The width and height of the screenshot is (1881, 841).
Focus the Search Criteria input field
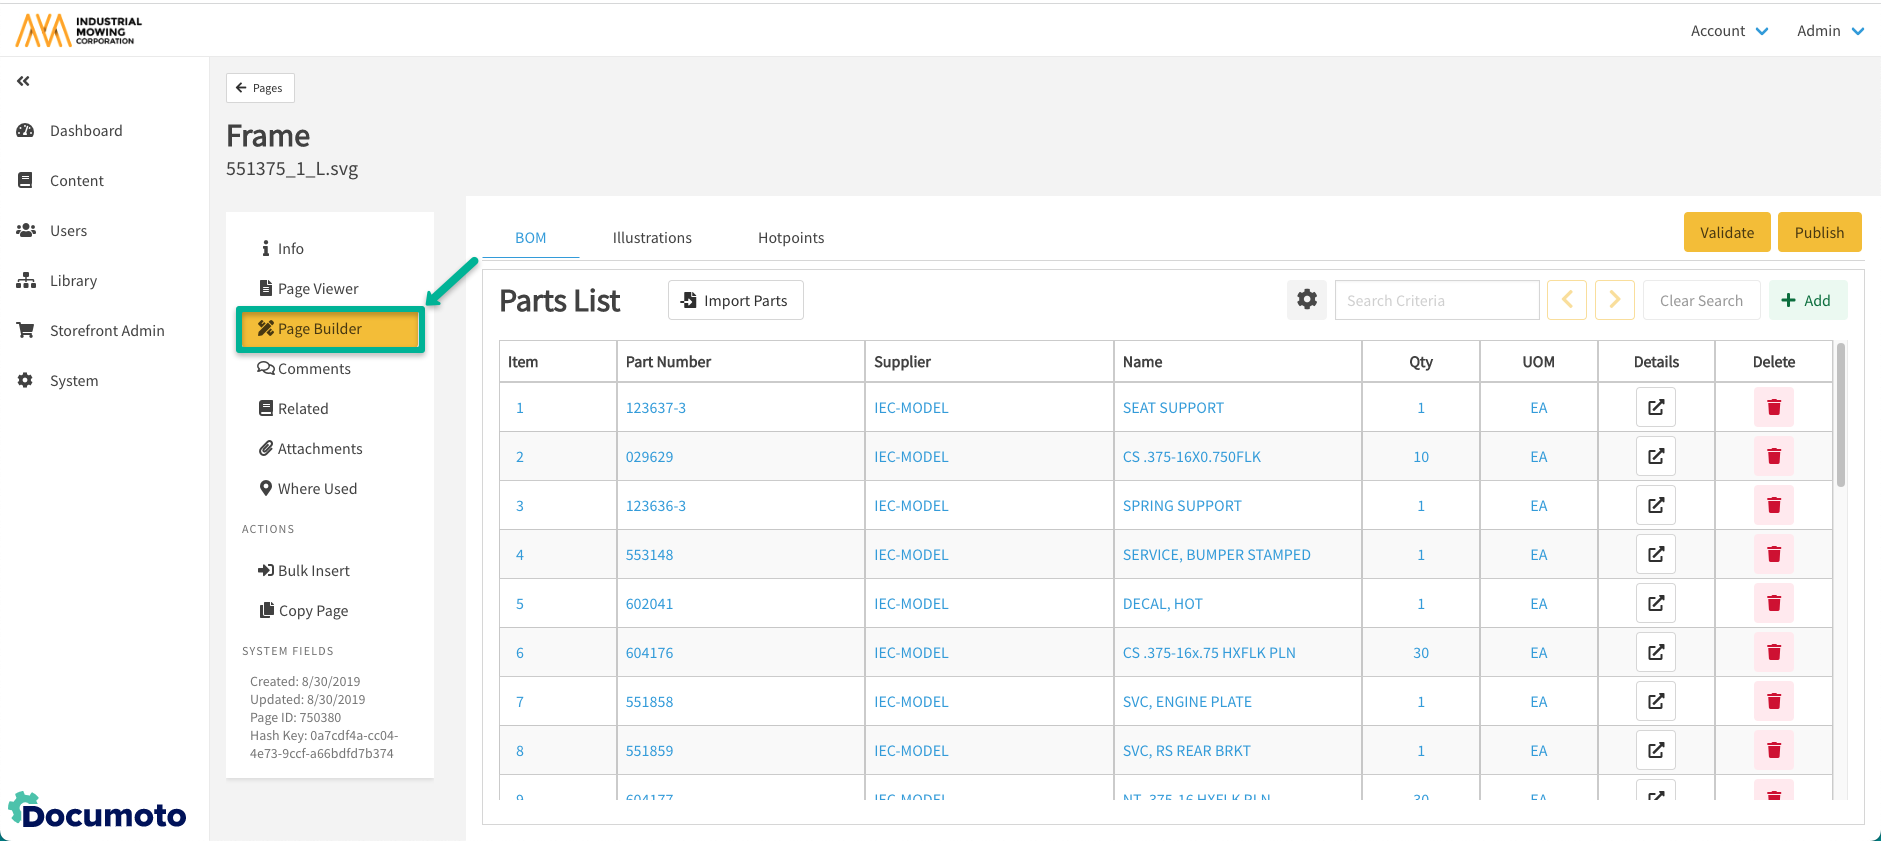click(1436, 300)
